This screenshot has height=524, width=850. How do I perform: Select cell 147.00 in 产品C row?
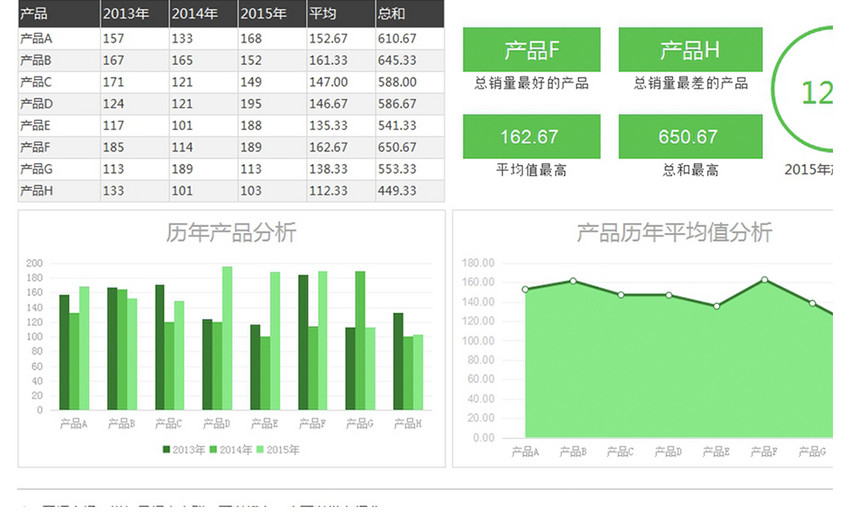point(341,82)
